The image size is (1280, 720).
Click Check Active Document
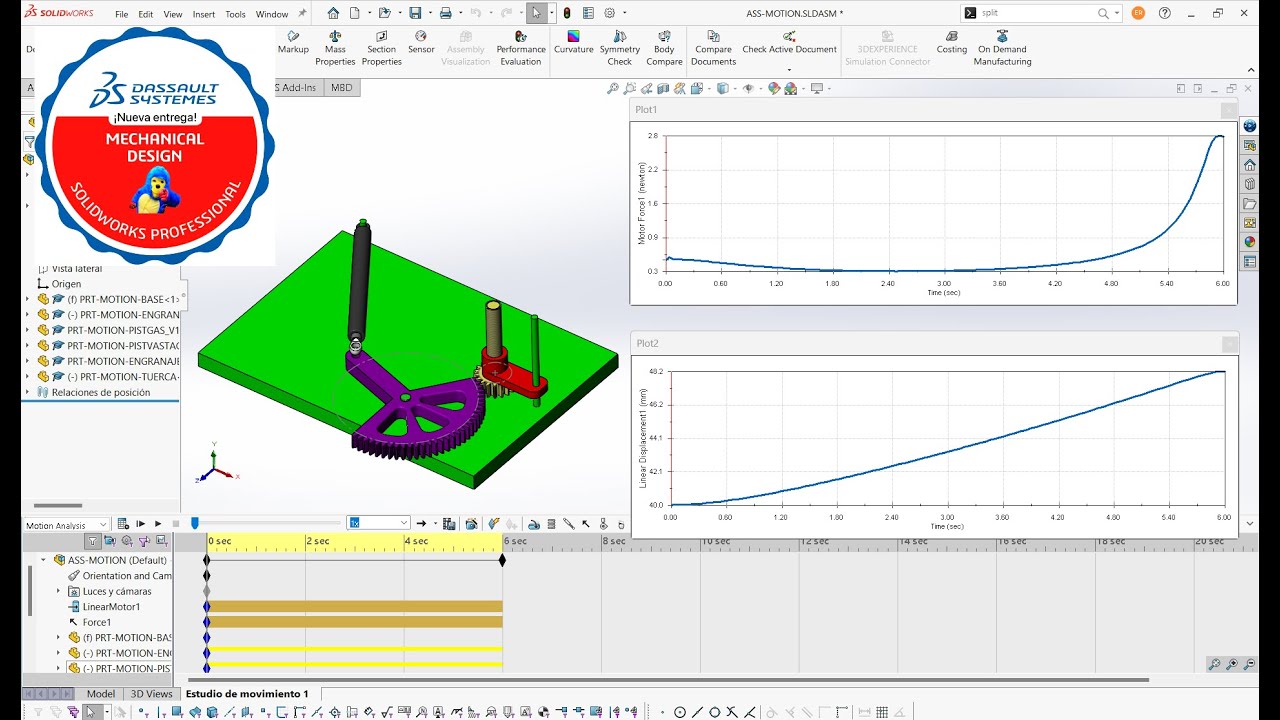789,42
